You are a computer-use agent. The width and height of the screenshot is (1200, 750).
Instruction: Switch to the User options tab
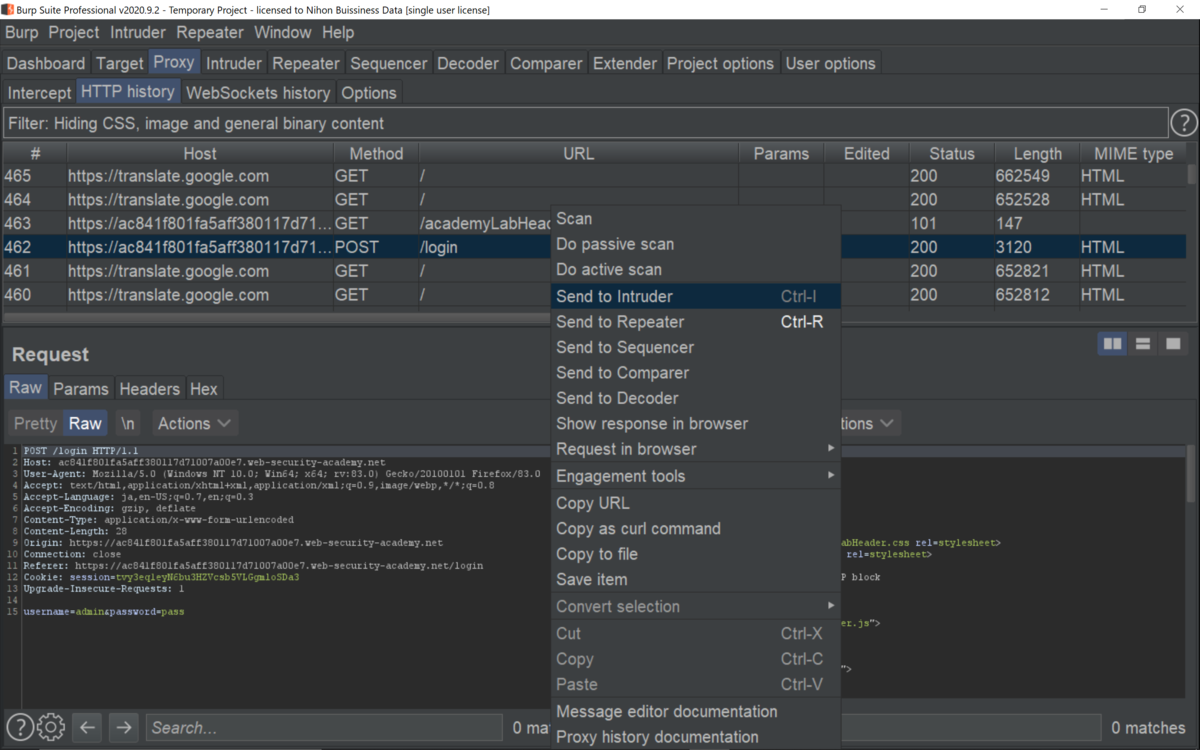(830, 63)
